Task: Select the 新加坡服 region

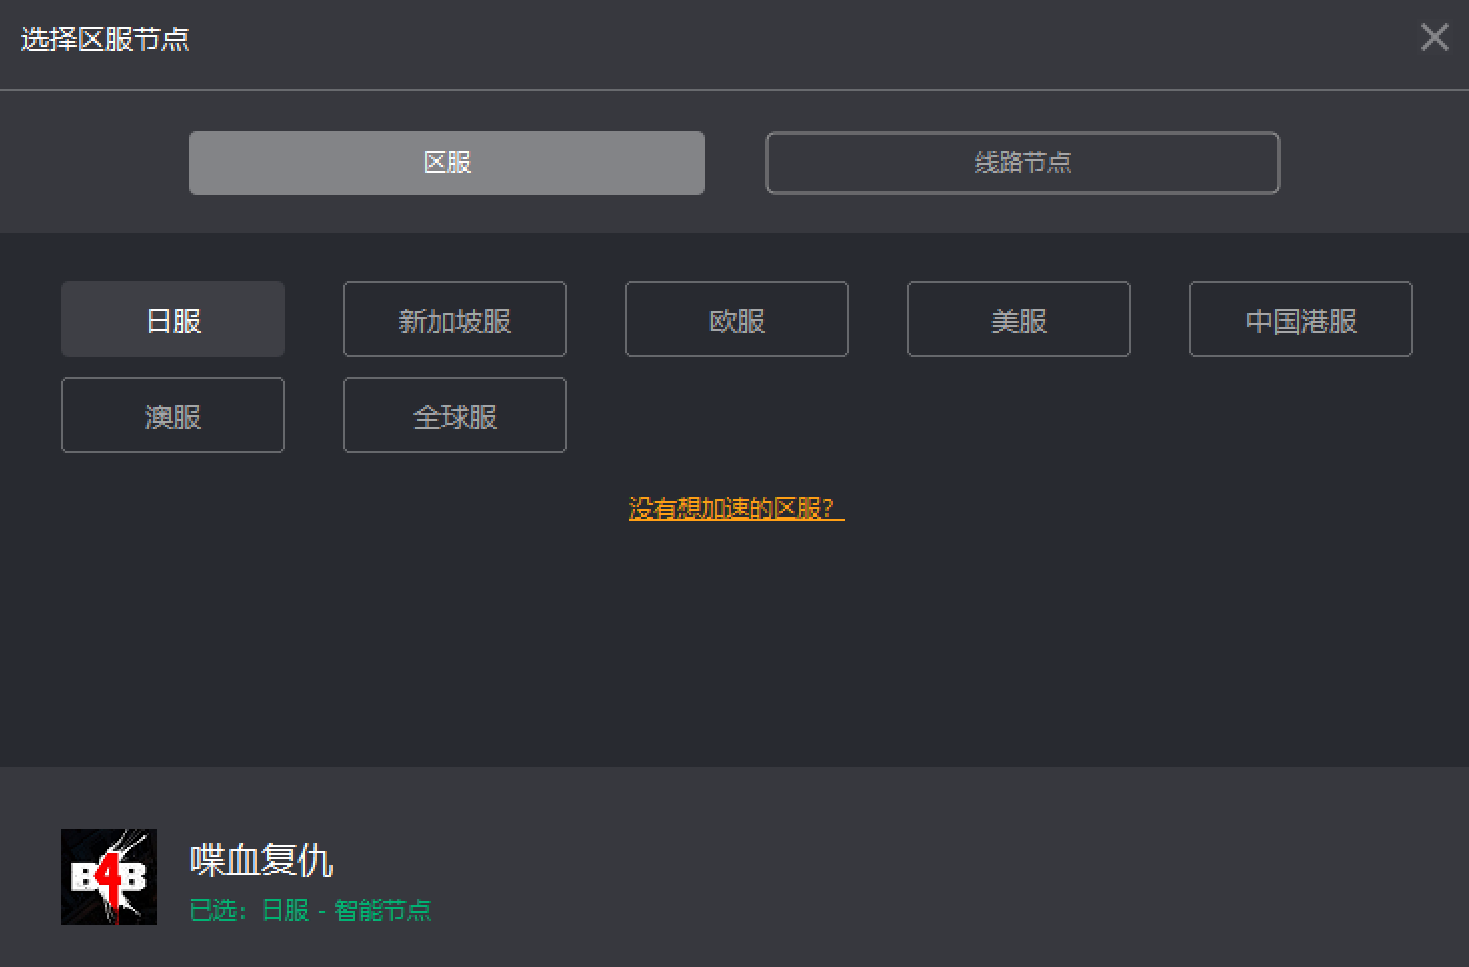Action: pos(455,319)
